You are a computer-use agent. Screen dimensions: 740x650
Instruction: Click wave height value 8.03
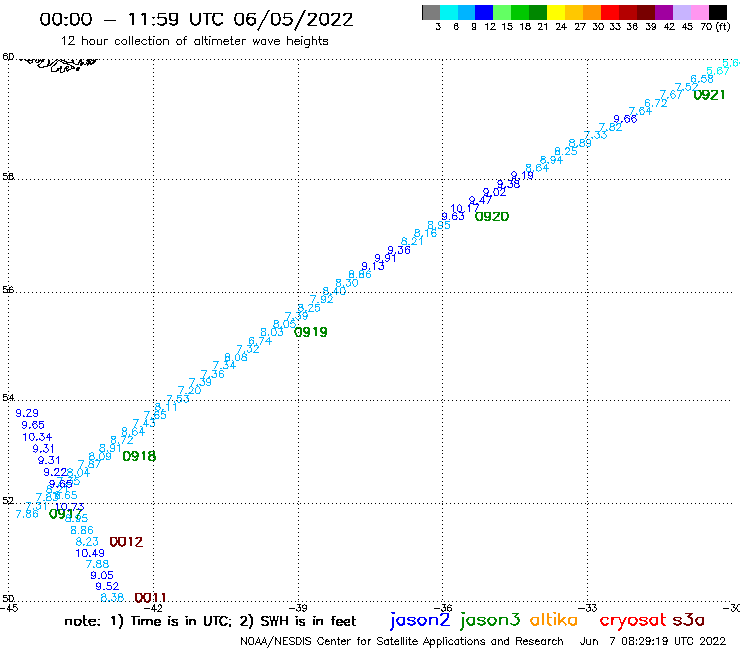click(x=272, y=332)
